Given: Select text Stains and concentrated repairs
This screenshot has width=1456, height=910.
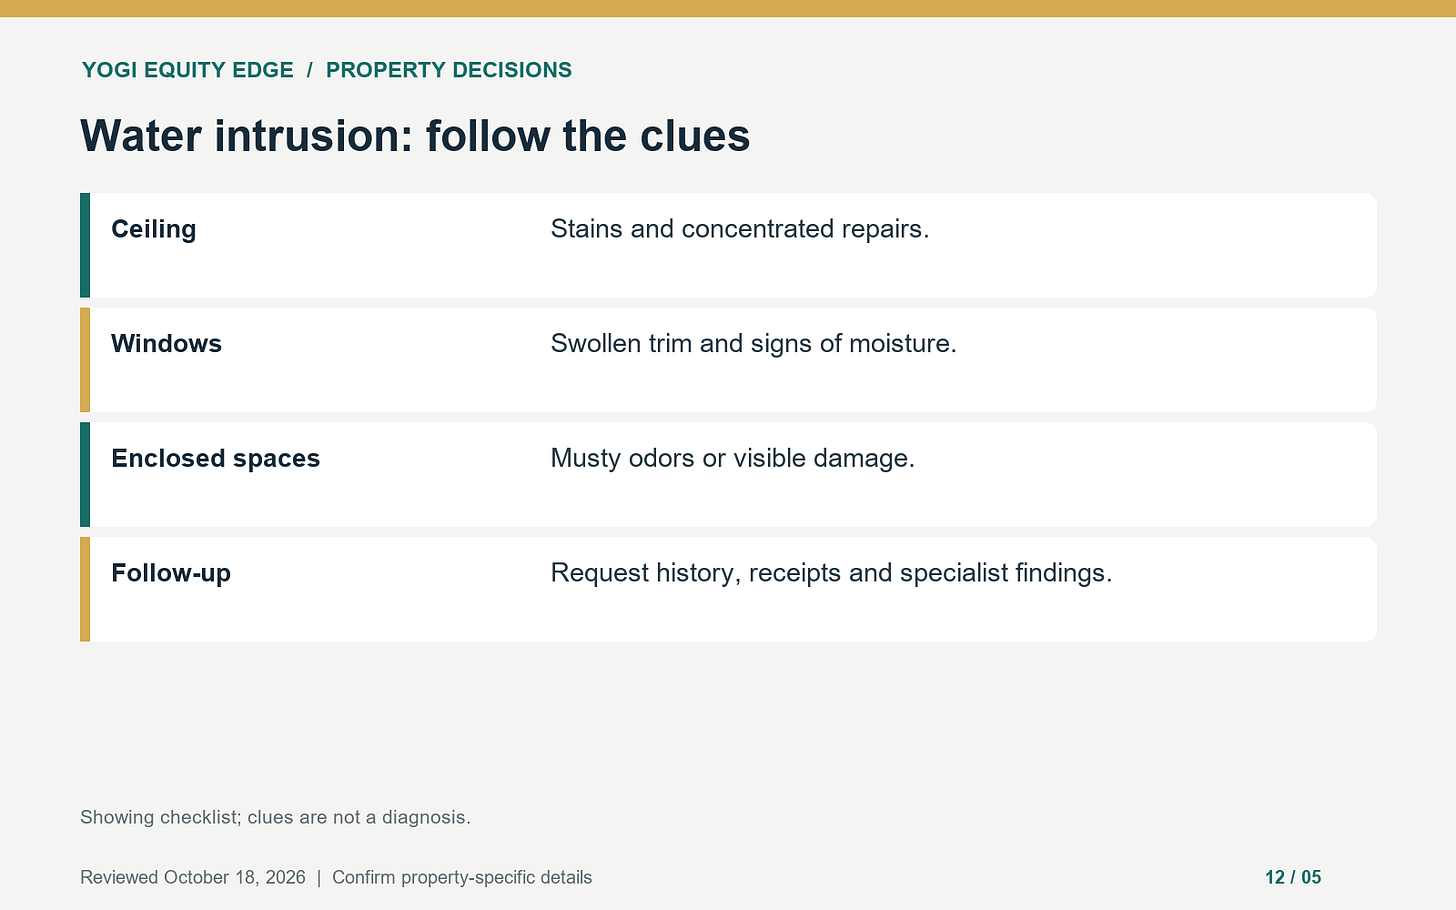Looking at the screenshot, I should 740,229.
